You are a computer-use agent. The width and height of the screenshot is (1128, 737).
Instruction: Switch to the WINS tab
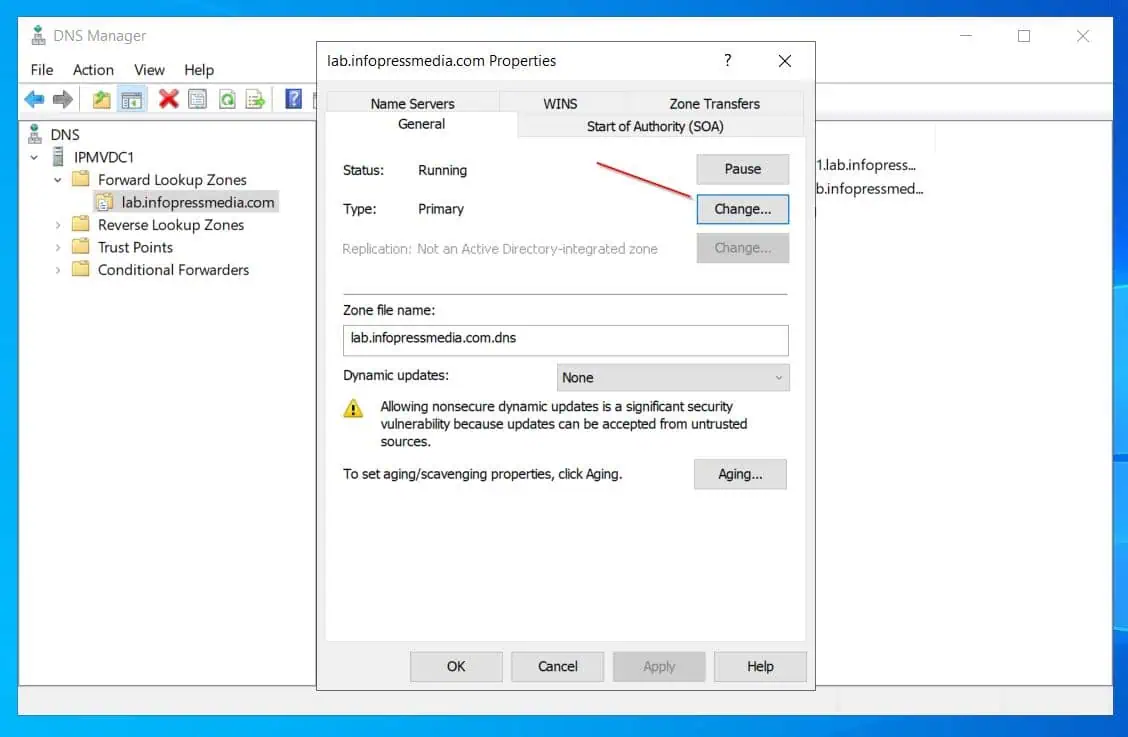pyautogui.click(x=560, y=103)
